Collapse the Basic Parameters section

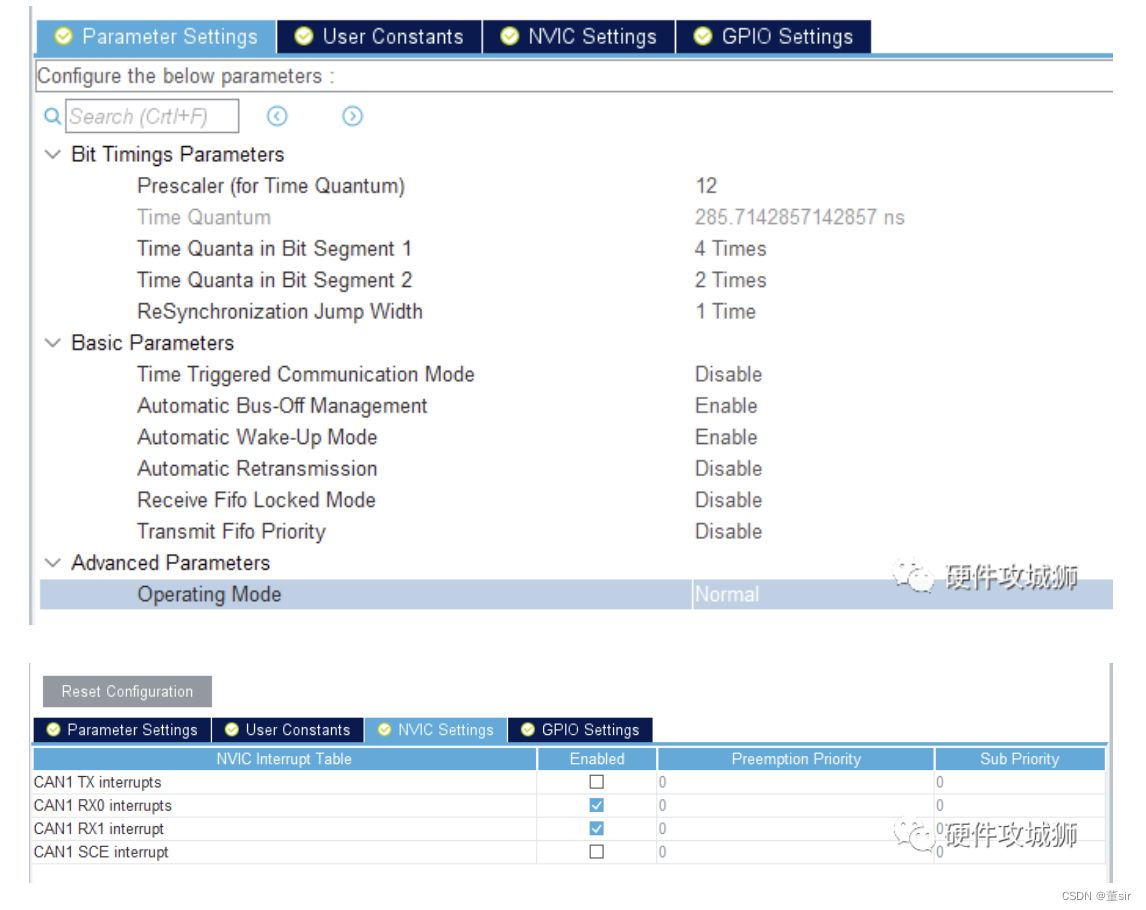click(53, 343)
